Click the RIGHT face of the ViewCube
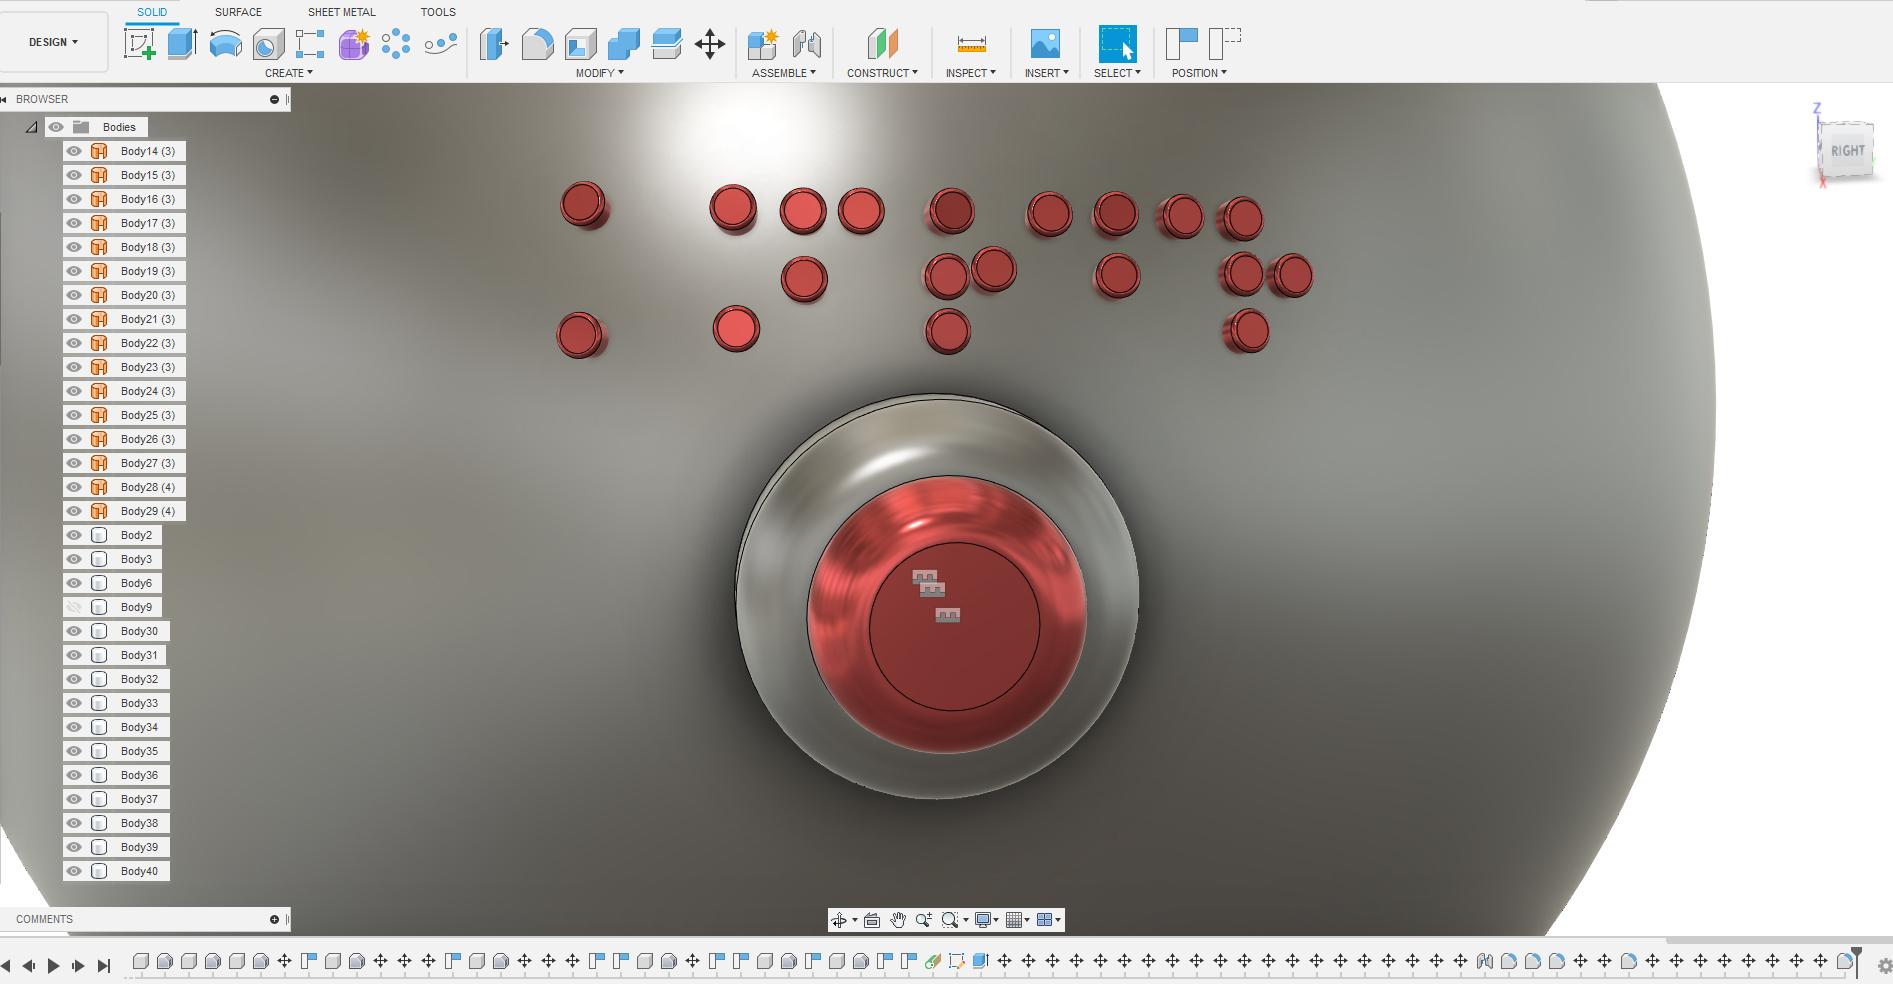Viewport: 1893px width, 984px height. (1847, 151)
